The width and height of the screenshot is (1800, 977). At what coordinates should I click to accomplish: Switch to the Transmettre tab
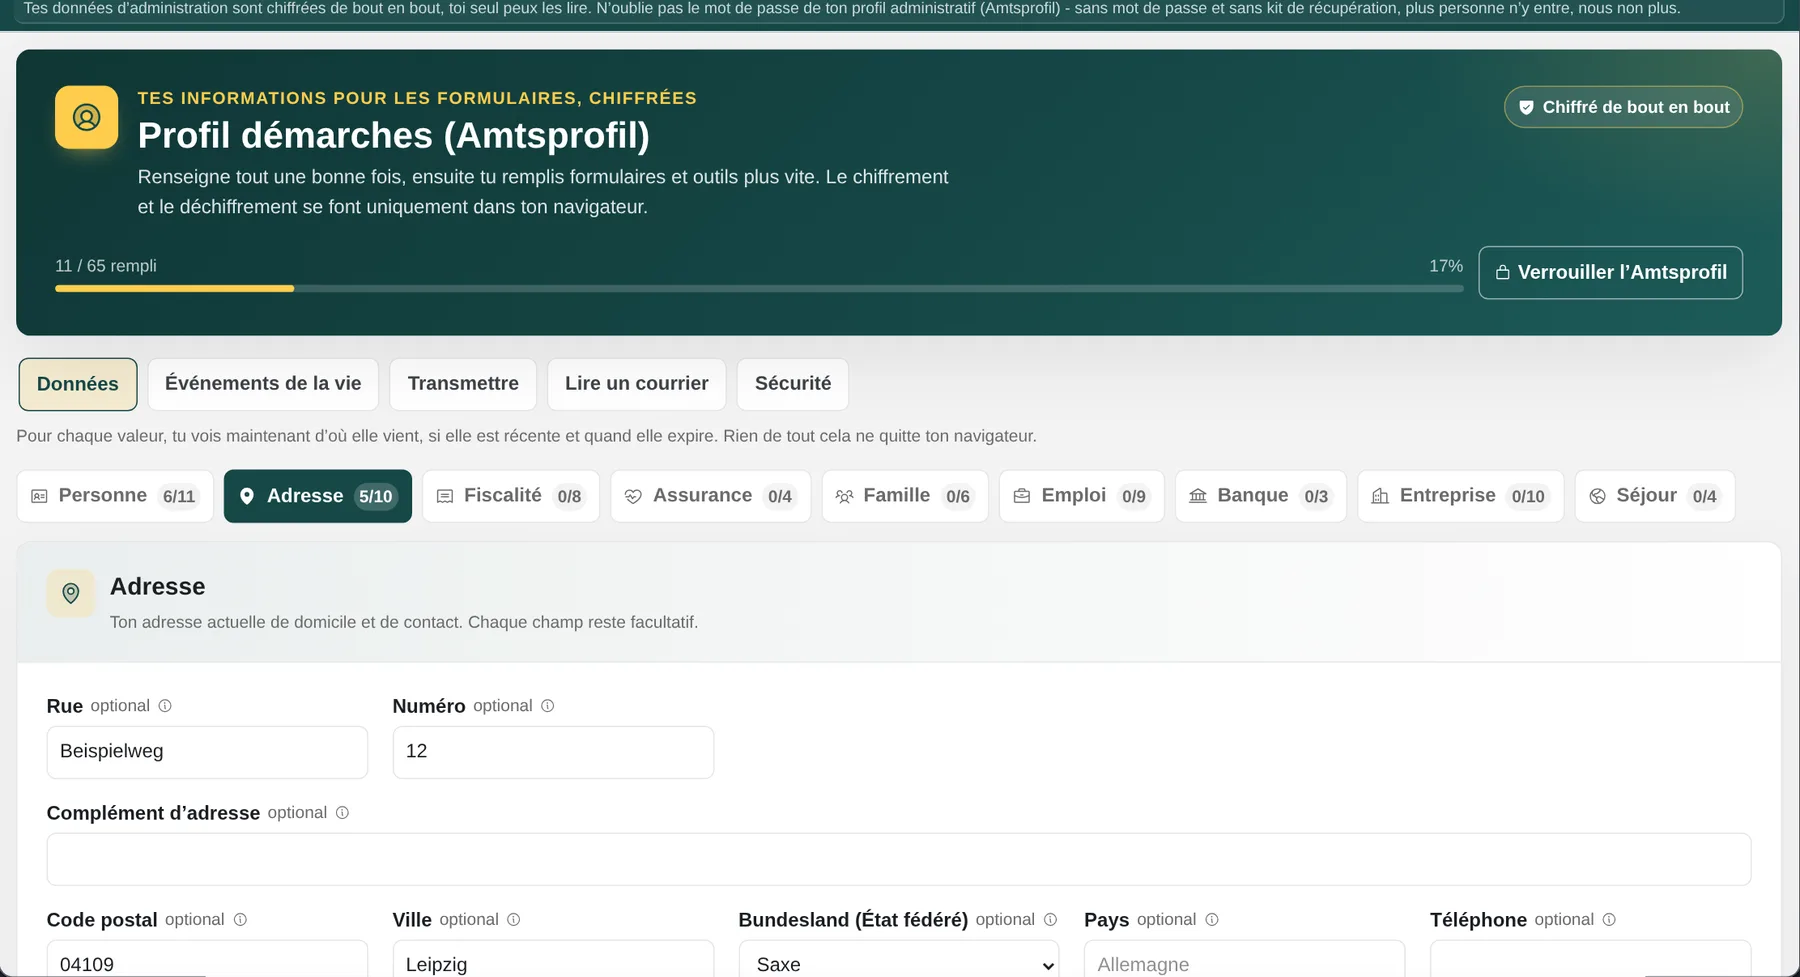pos(463,384)
